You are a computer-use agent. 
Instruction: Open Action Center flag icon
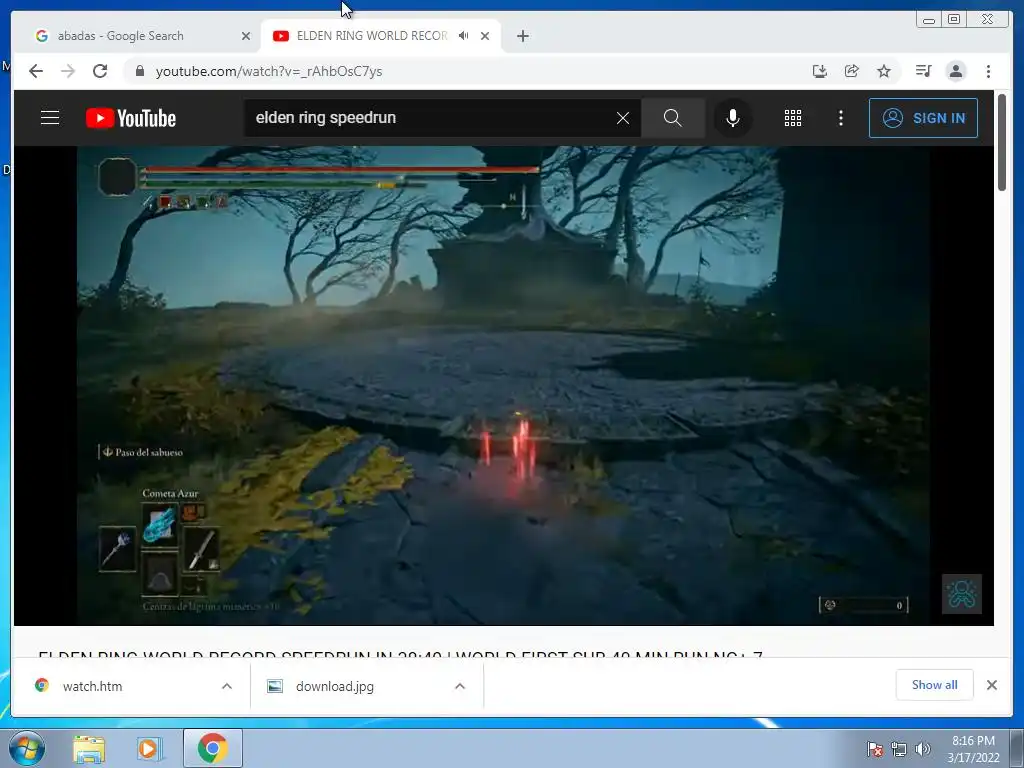click(x=874, y=749)
